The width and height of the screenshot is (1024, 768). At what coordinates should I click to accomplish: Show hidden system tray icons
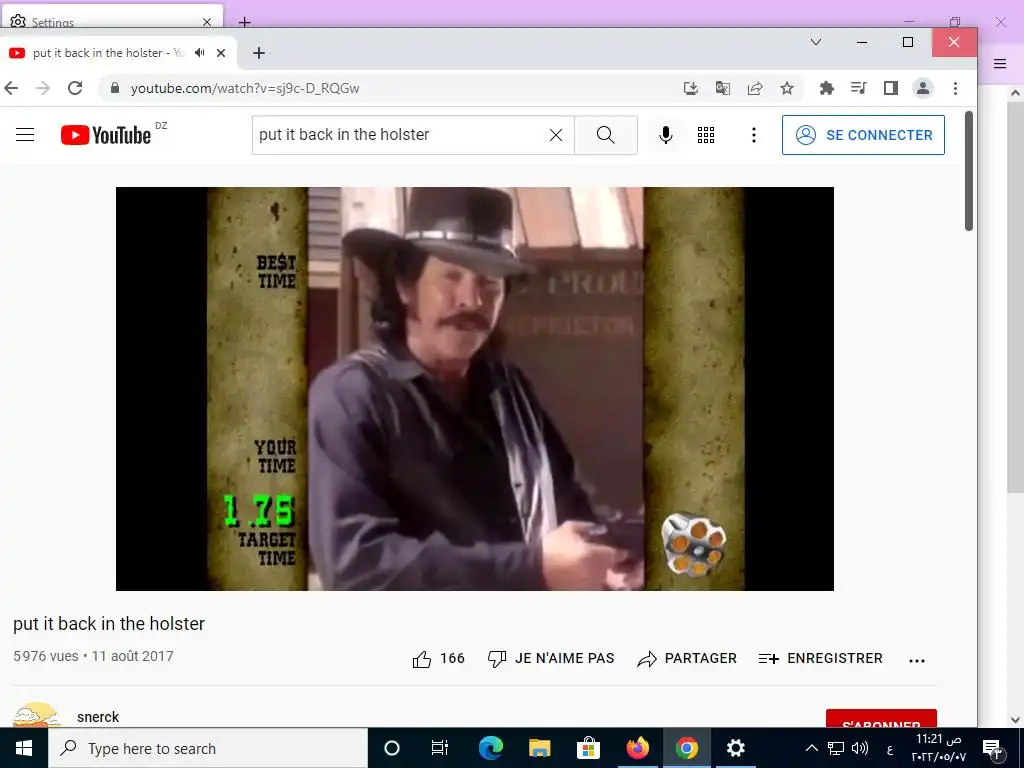pos(812,748)
